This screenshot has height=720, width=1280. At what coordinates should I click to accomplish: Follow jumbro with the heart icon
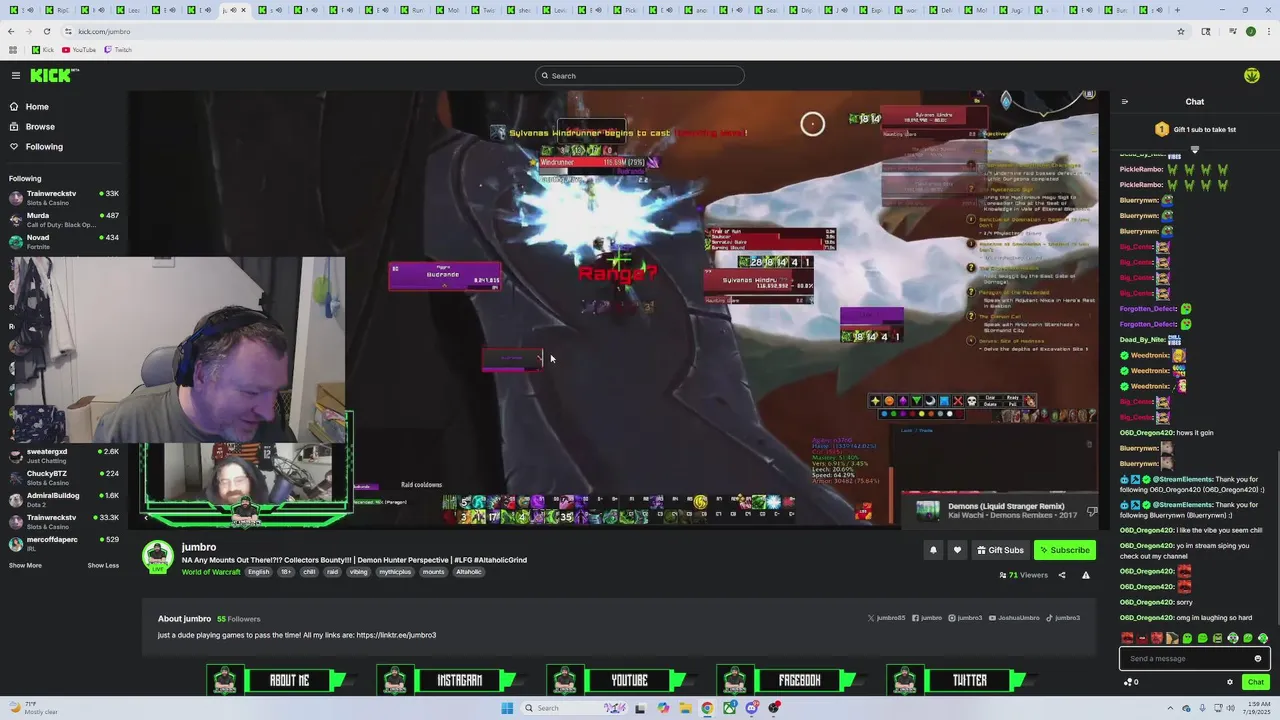tap(957, 550)
